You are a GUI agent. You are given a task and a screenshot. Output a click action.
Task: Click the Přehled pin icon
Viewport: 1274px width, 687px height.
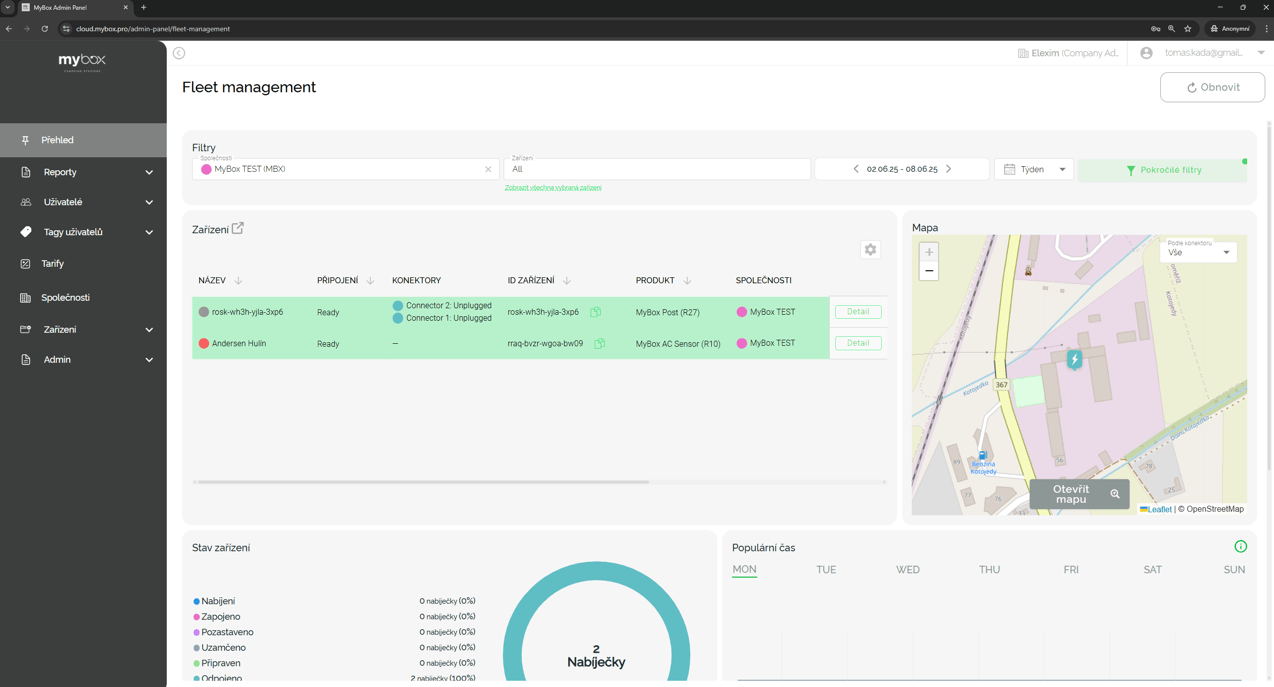[26, 140]
